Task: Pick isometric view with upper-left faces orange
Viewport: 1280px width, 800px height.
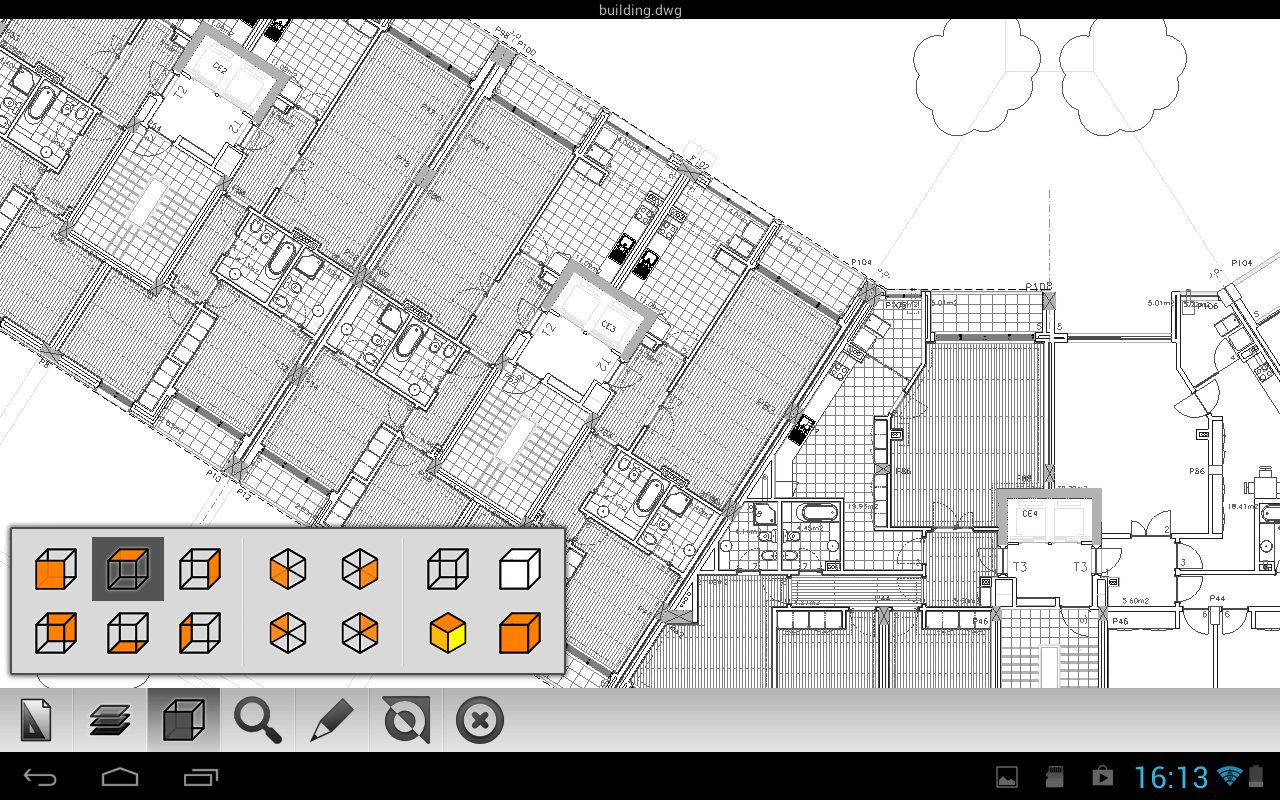Action: click(x=288, y=633)
